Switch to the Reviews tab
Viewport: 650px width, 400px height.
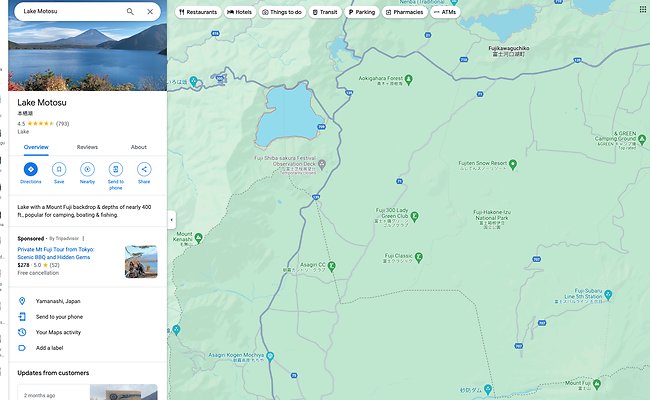coord(87,147)
